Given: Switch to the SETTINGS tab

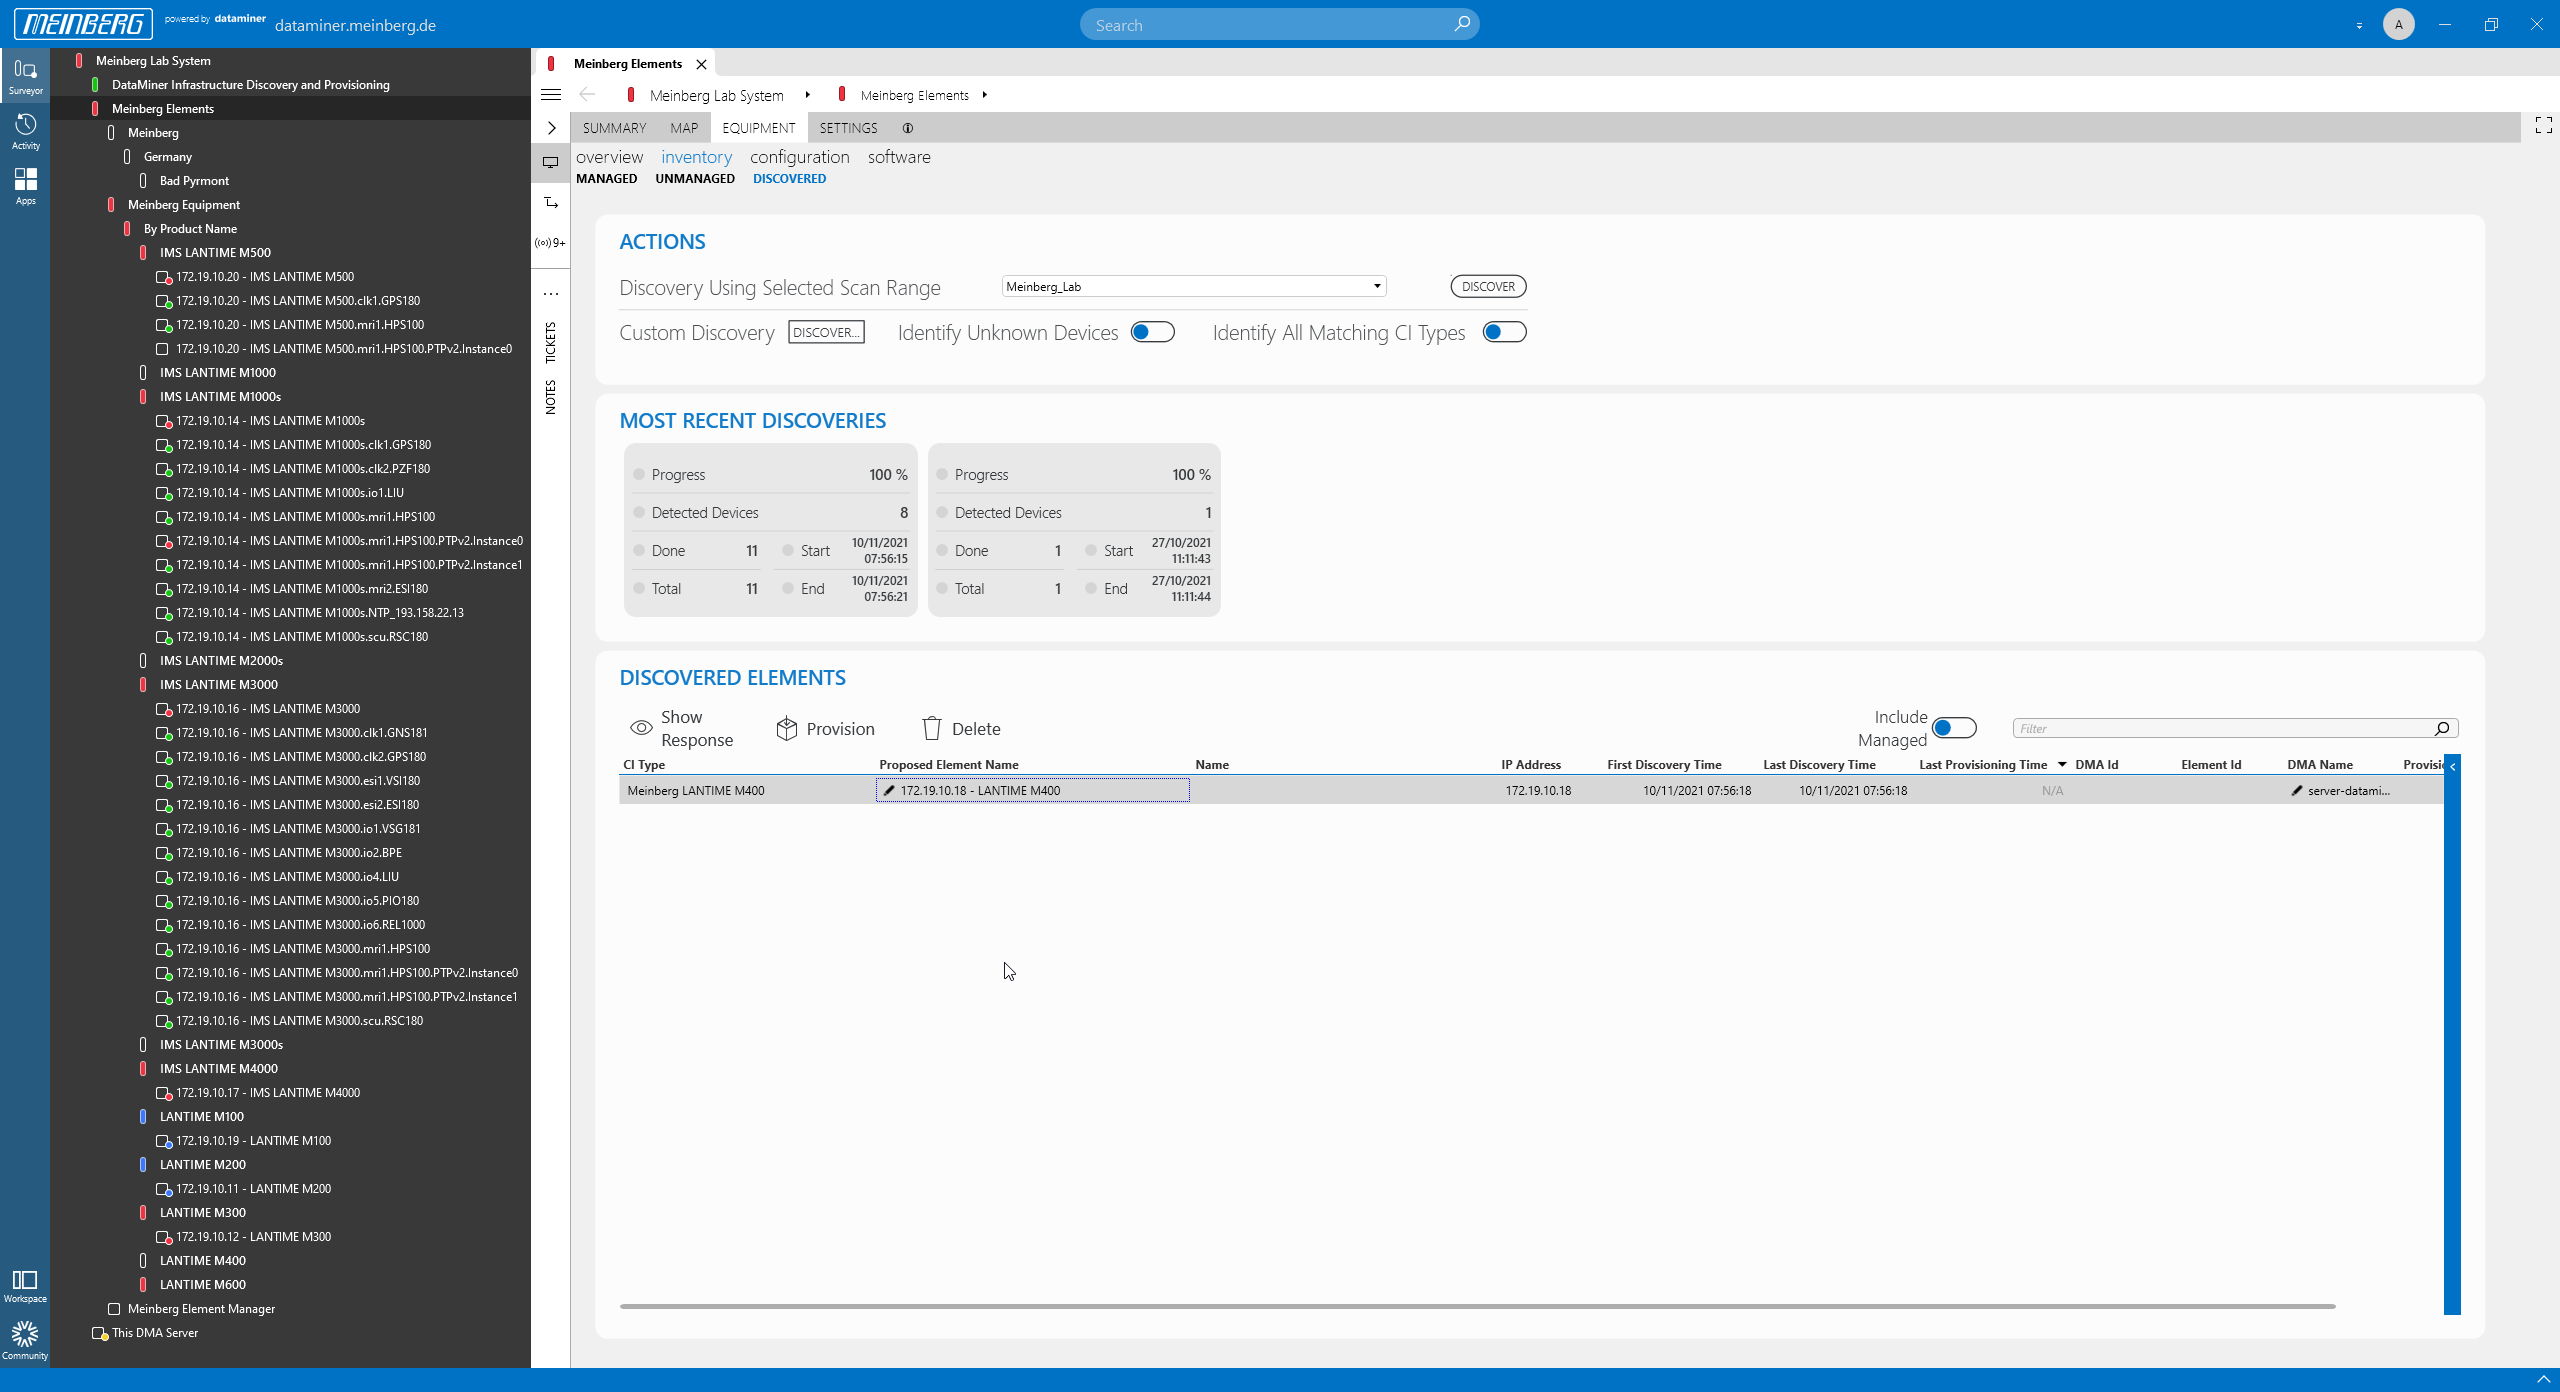Looking at the screenshot, I should (848, 128).
